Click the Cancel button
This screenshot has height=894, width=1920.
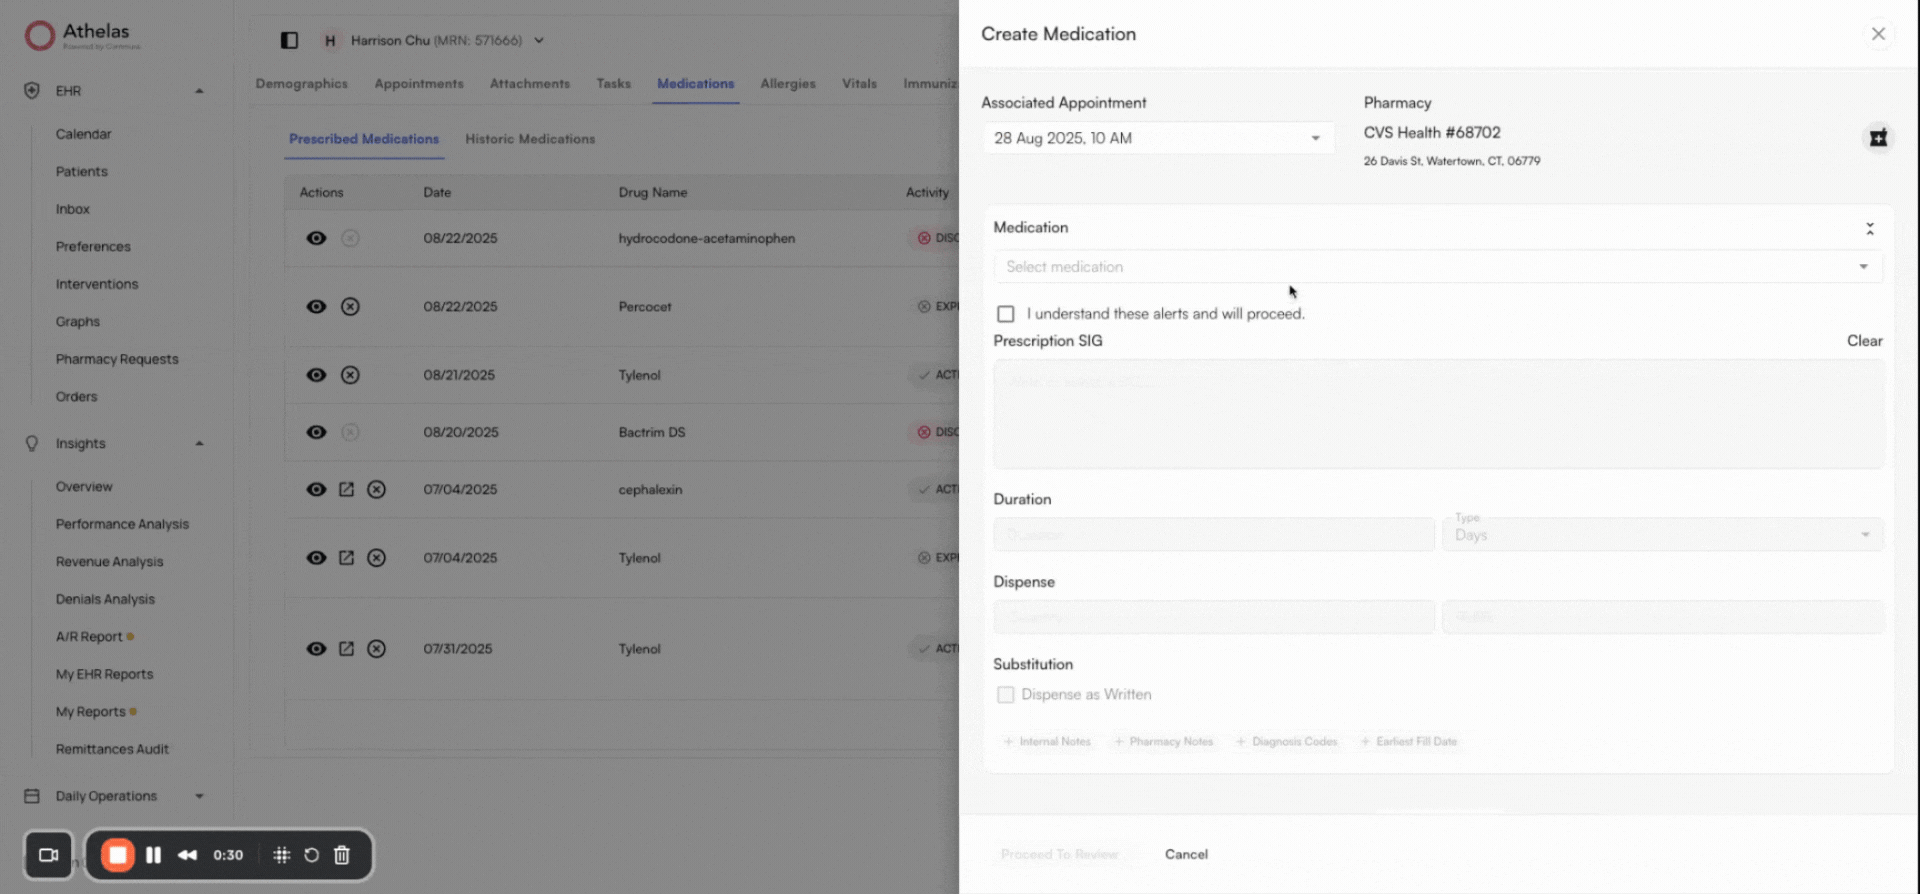tap(1186, 854)
